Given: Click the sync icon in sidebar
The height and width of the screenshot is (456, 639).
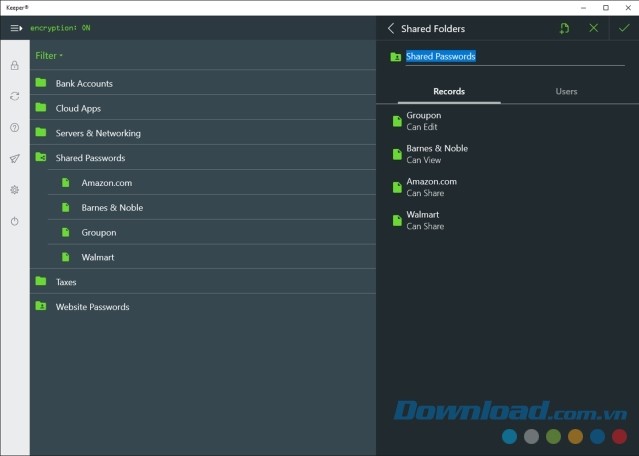Looking at the screenshot, I should point(14,96).
